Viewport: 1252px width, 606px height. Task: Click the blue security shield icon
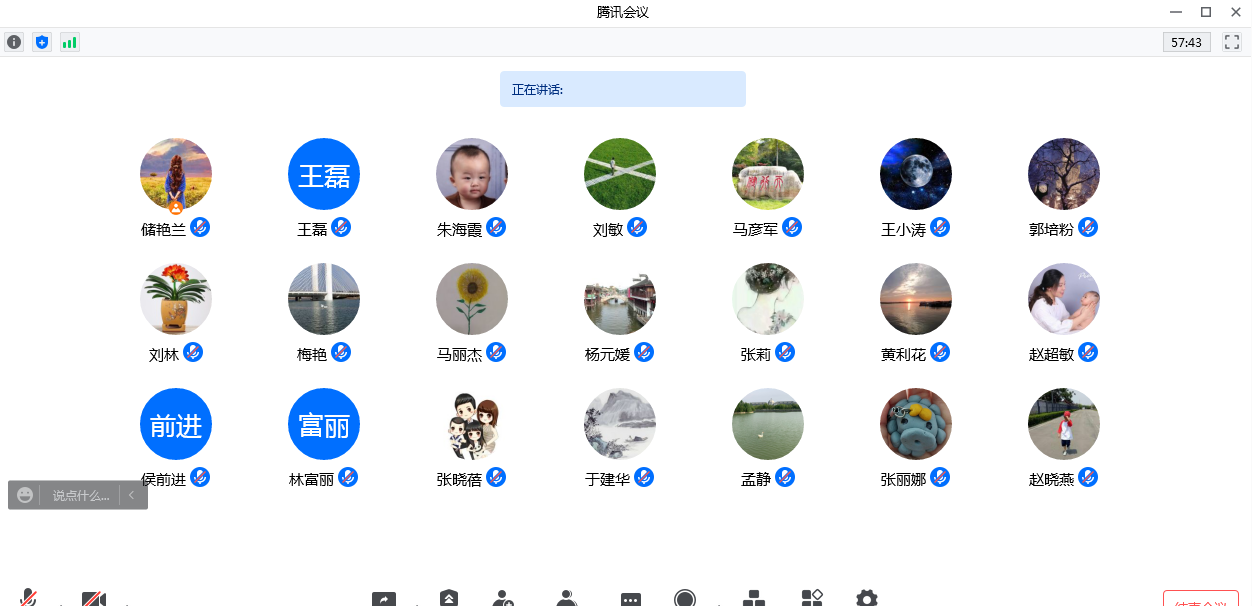point(41,42)
